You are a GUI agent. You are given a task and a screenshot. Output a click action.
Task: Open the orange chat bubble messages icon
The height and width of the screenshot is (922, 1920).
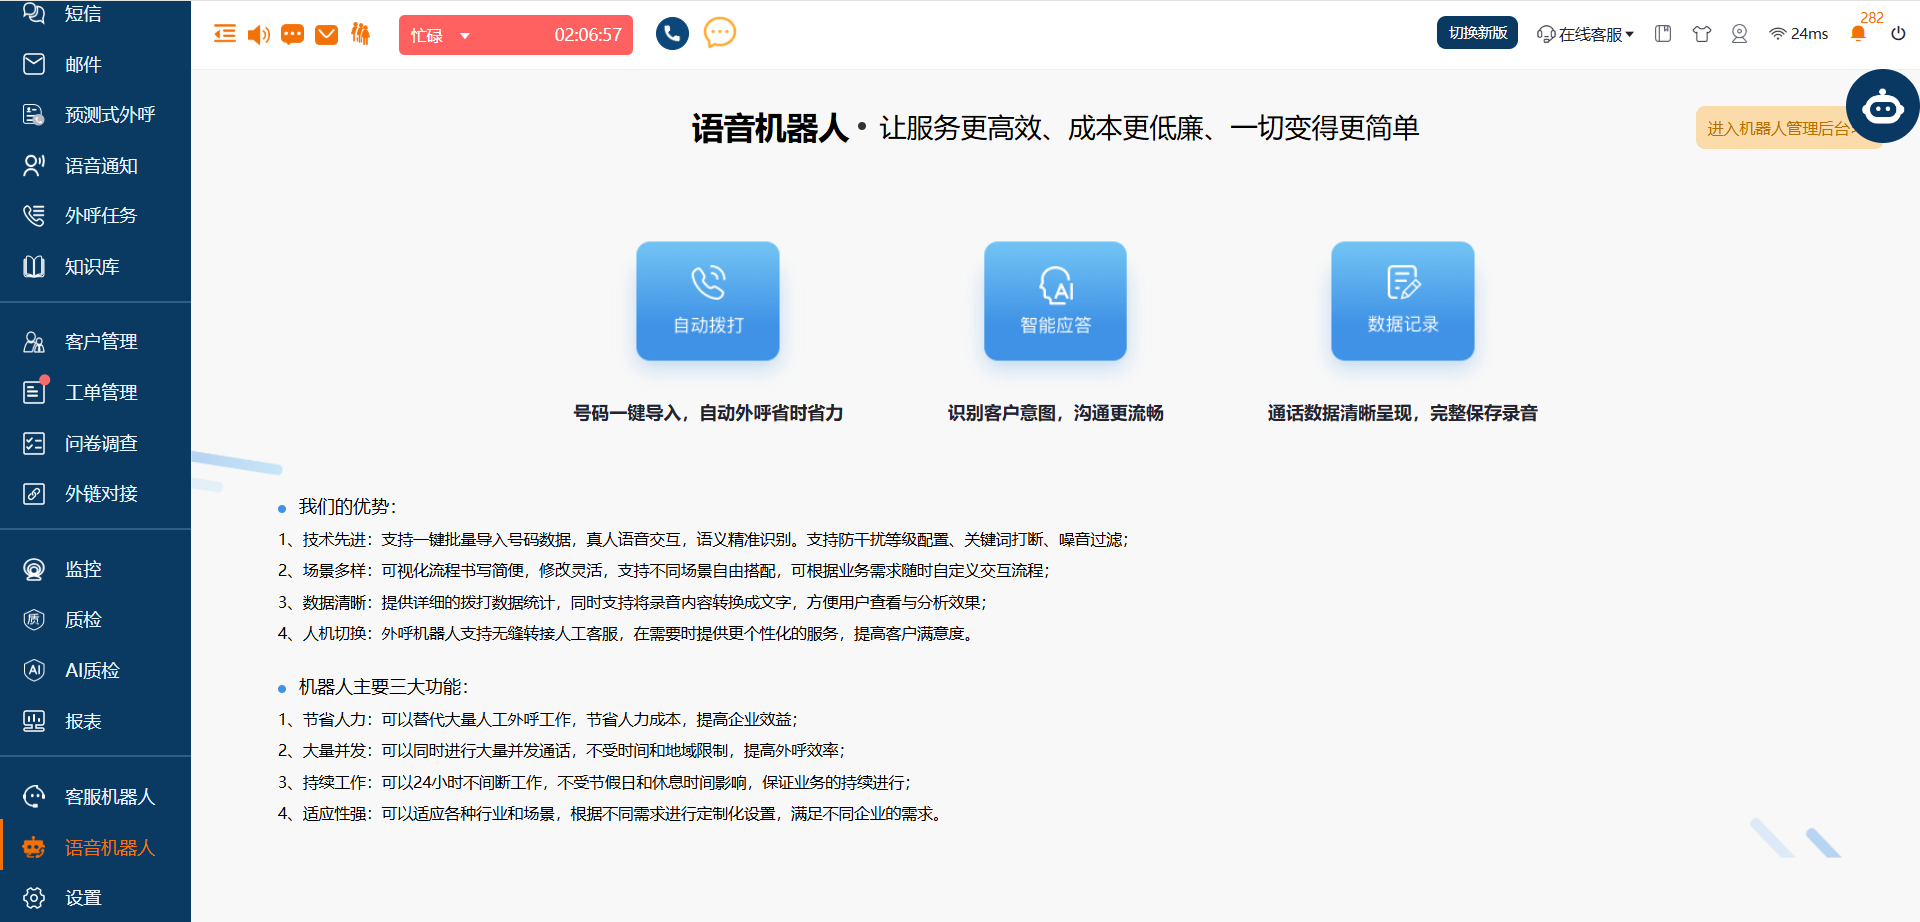point(292,35)
